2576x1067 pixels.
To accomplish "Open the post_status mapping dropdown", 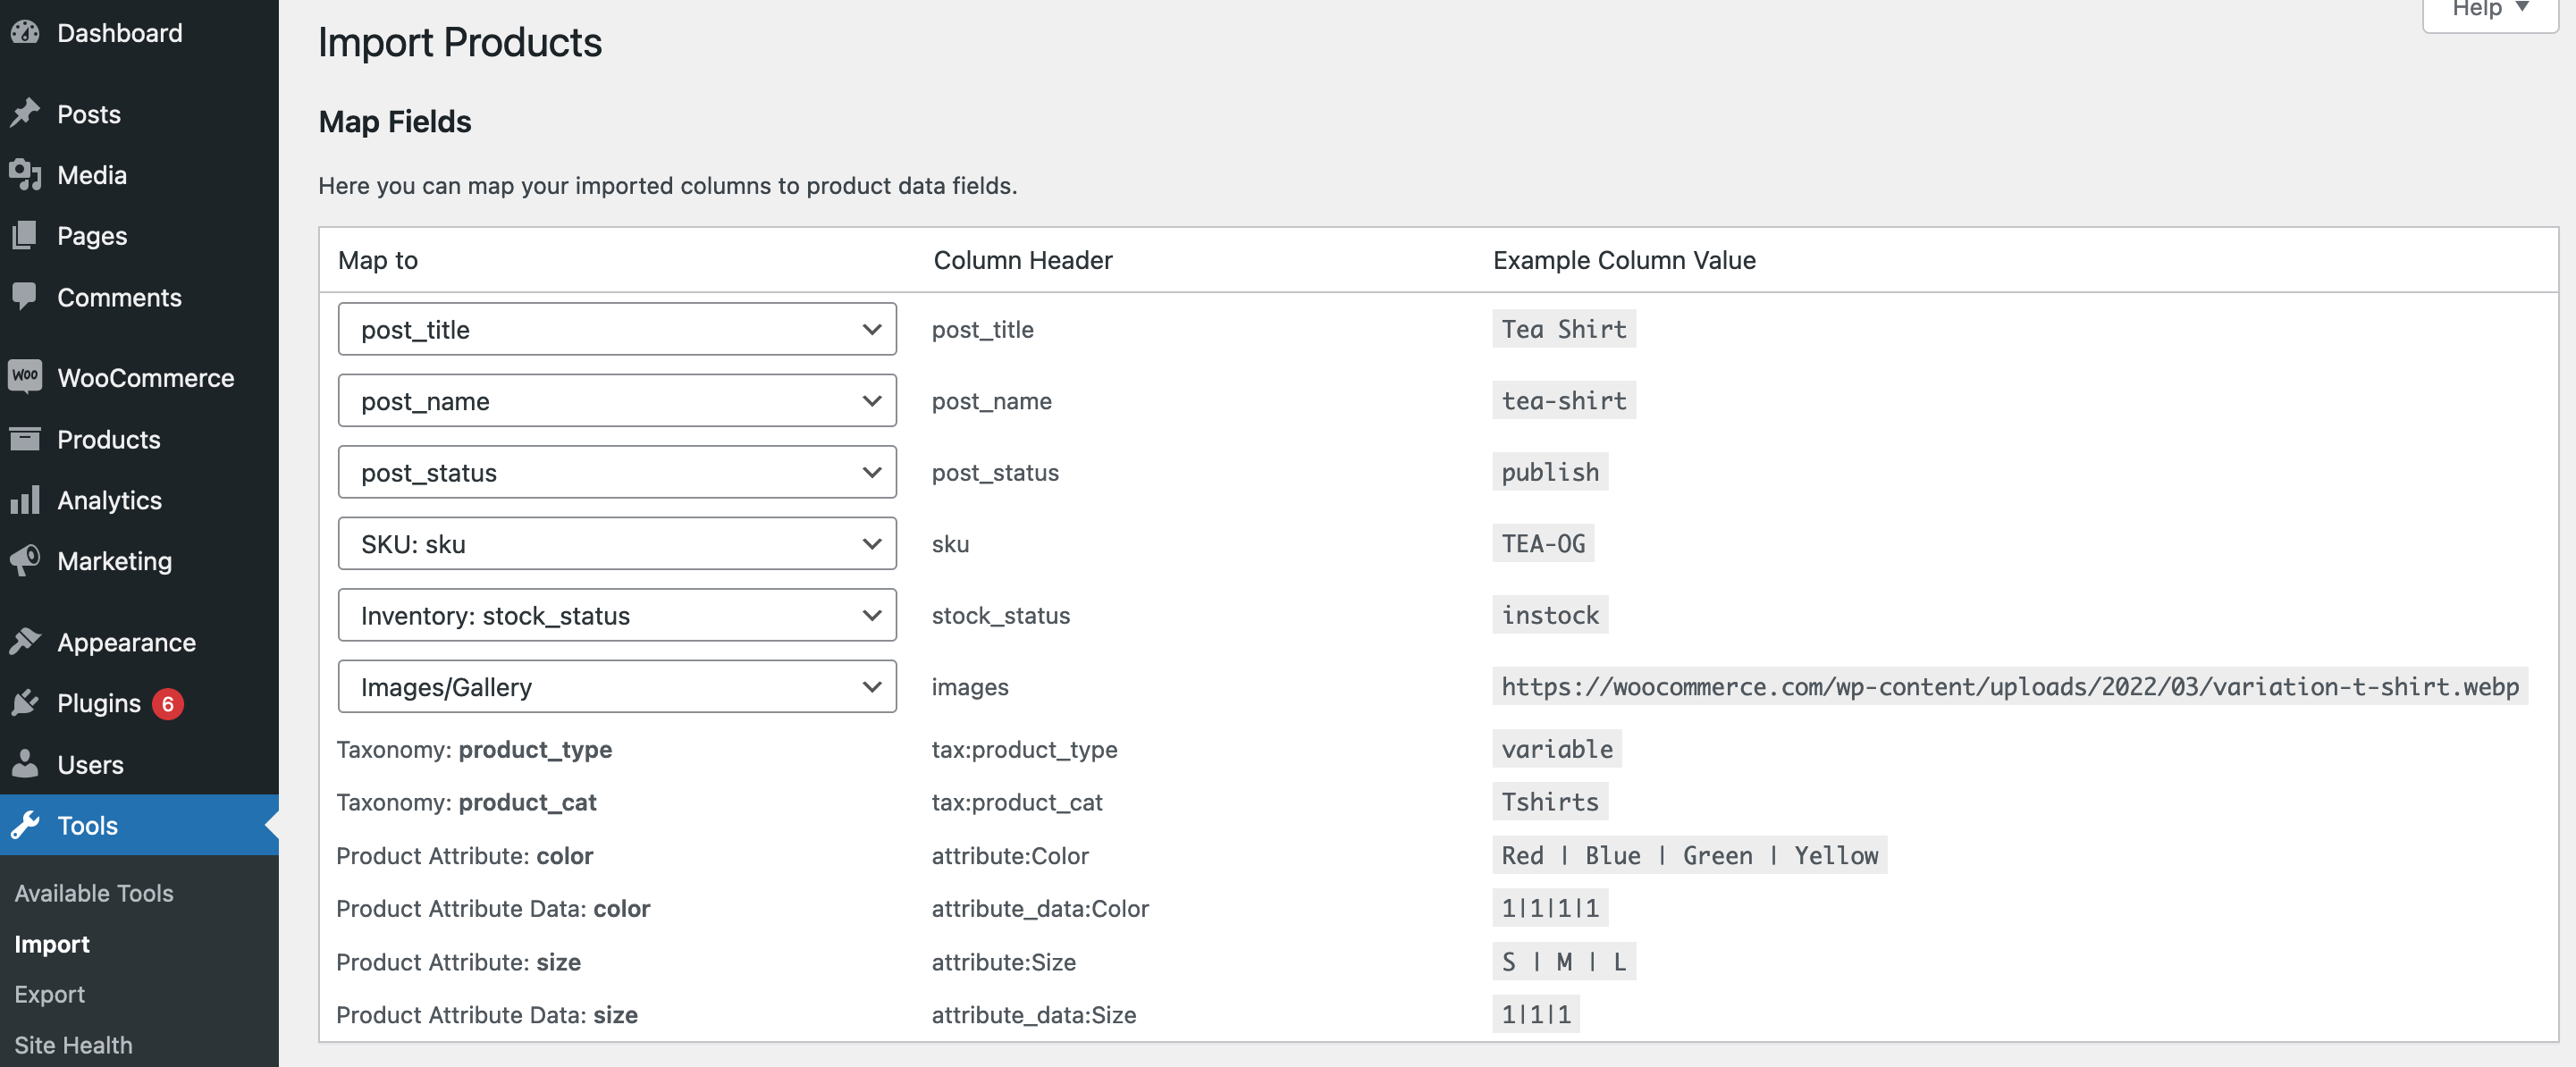I will [616, 472].
